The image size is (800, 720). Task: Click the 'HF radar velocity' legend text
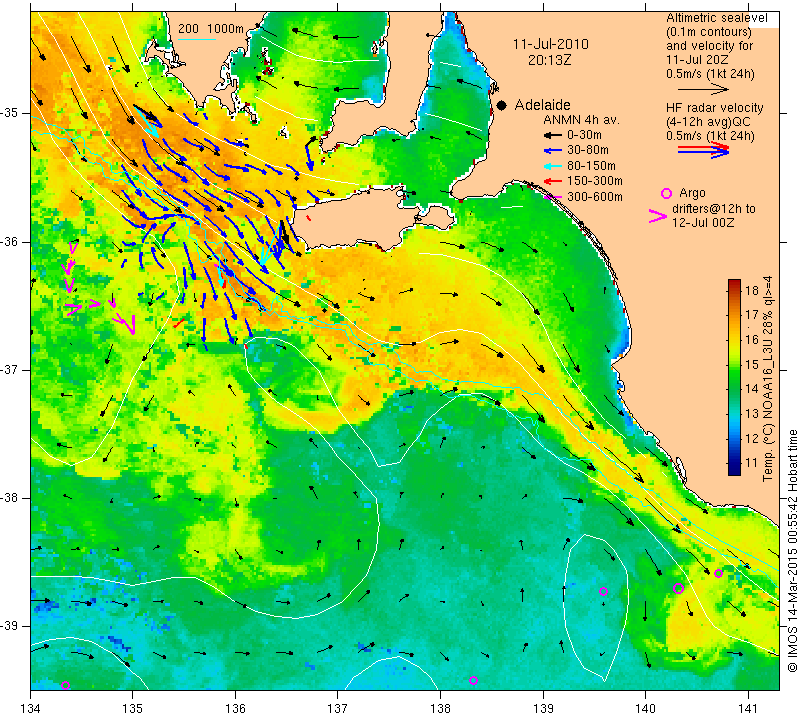(x=714, y=108)
